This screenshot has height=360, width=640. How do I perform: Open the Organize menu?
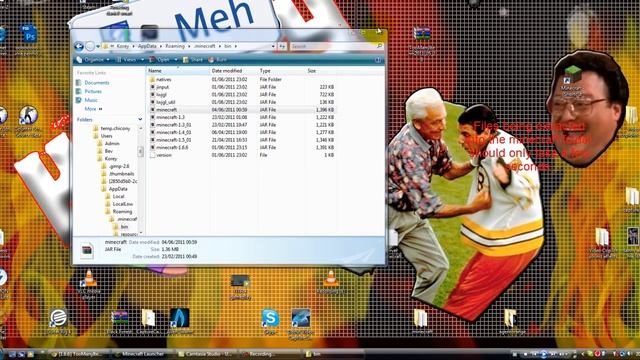point(93,60)
